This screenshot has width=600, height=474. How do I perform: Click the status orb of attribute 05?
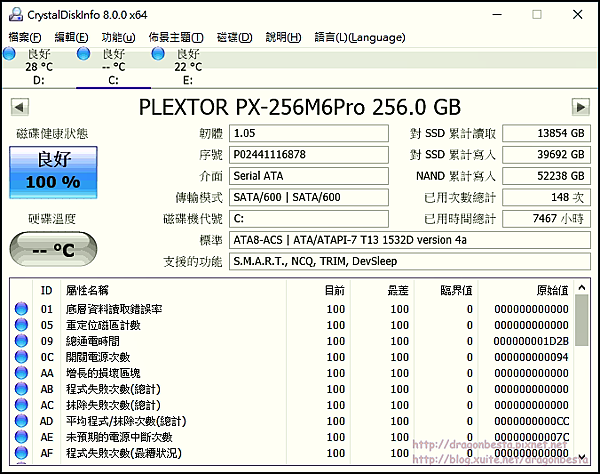21,325
